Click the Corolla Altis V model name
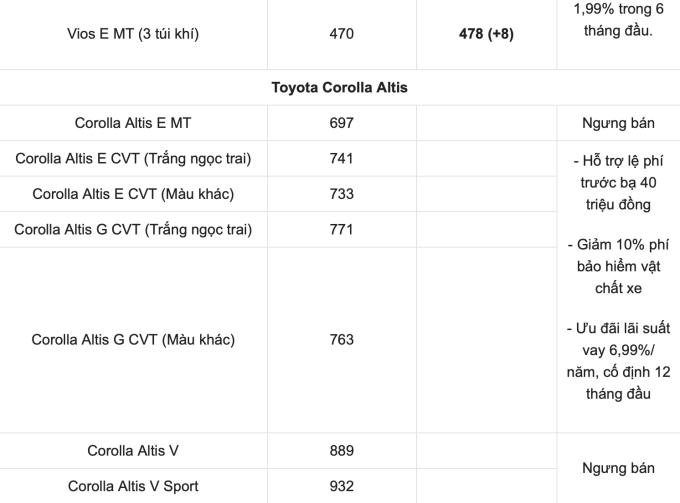 point(133,451)
